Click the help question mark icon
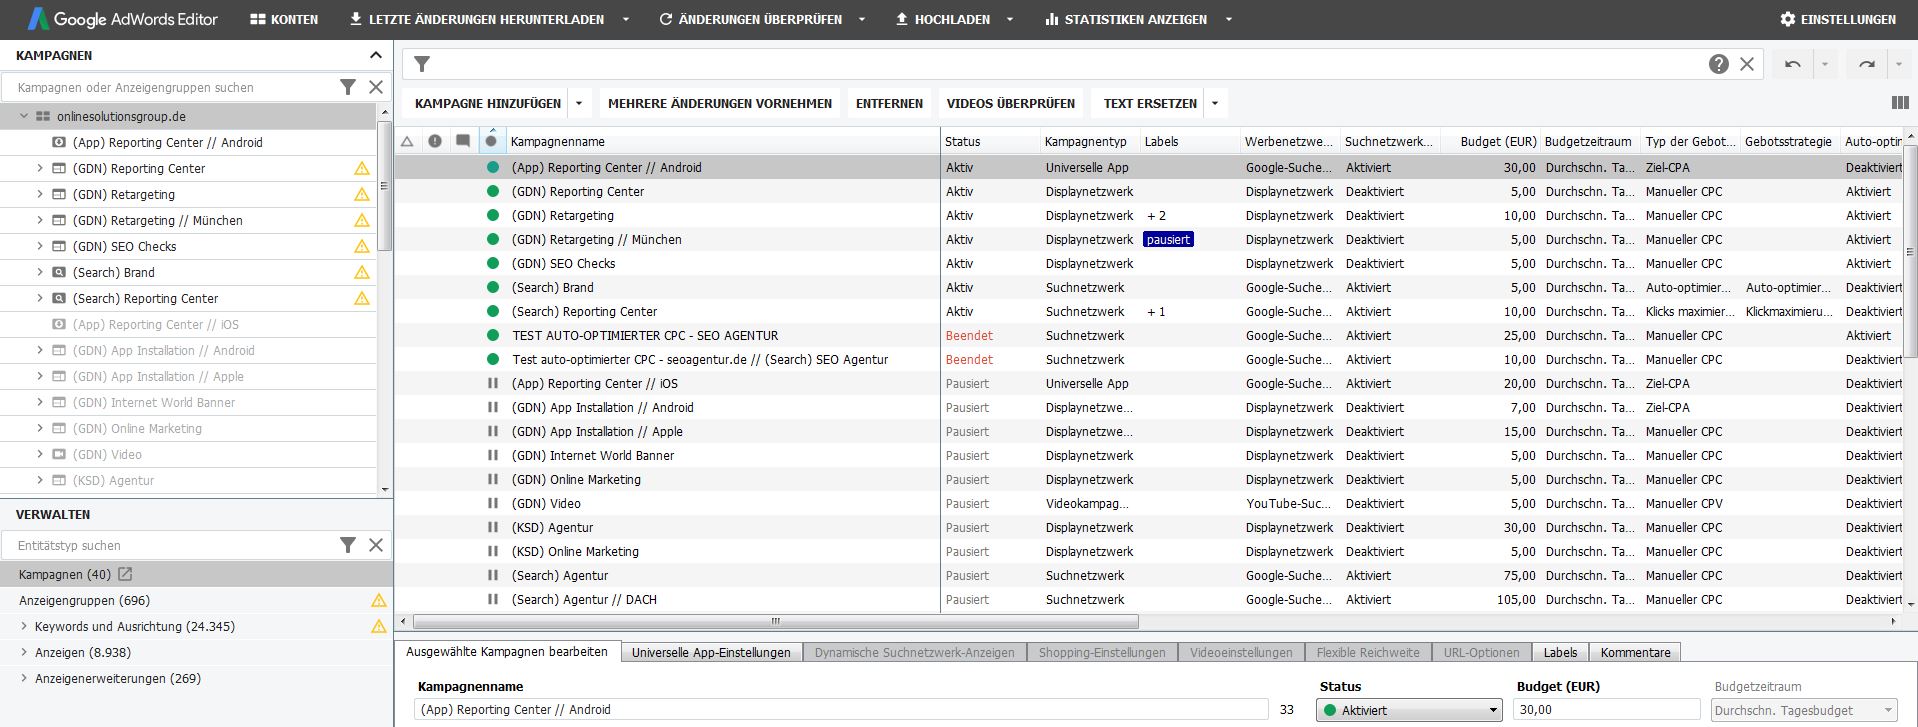 pyautogui.click(x=1718, y=64)
